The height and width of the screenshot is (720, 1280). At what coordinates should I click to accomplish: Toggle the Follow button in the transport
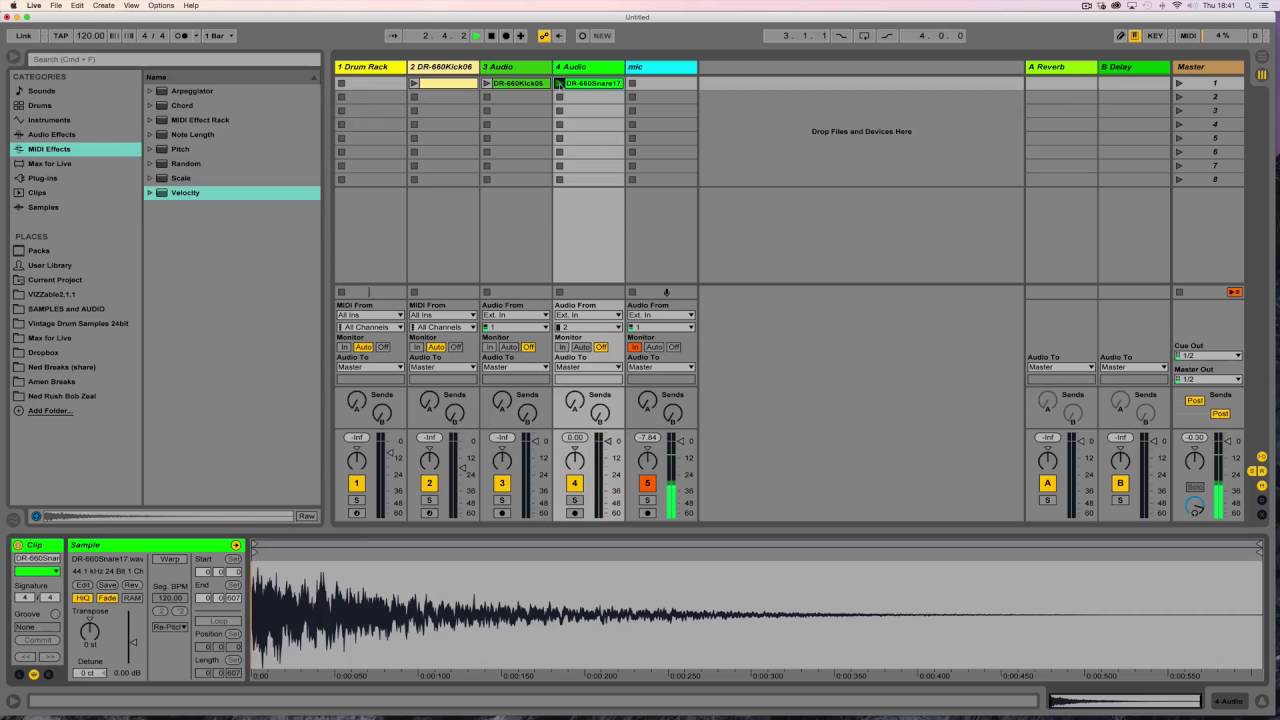coord(393,36)
